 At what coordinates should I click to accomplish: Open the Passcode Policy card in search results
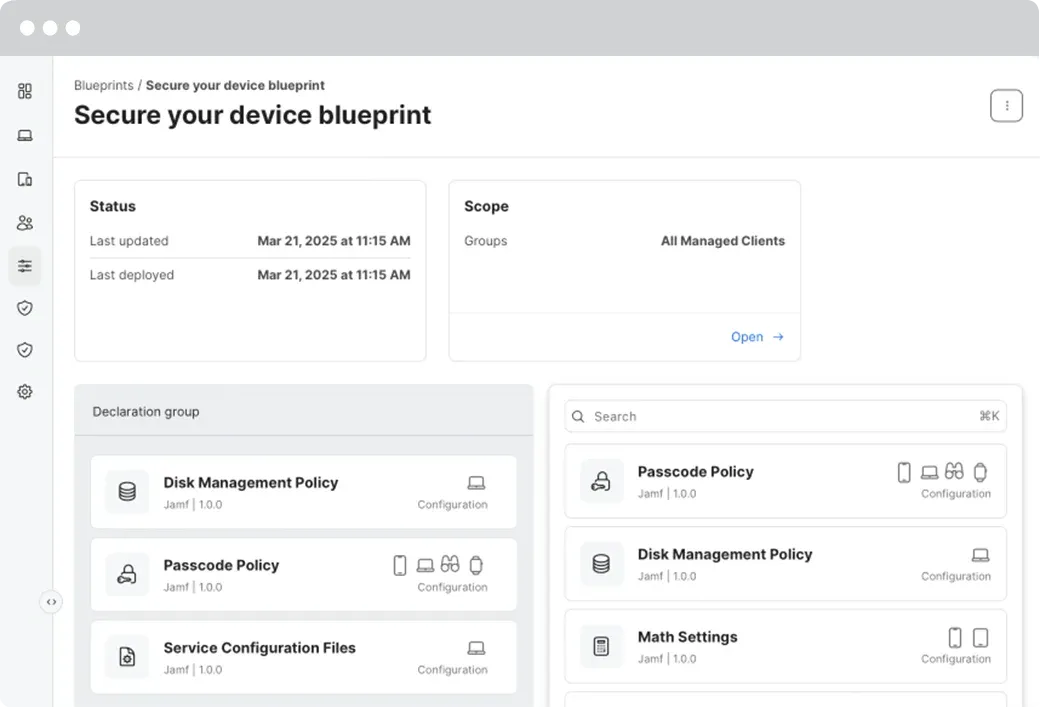coord(785,481)
